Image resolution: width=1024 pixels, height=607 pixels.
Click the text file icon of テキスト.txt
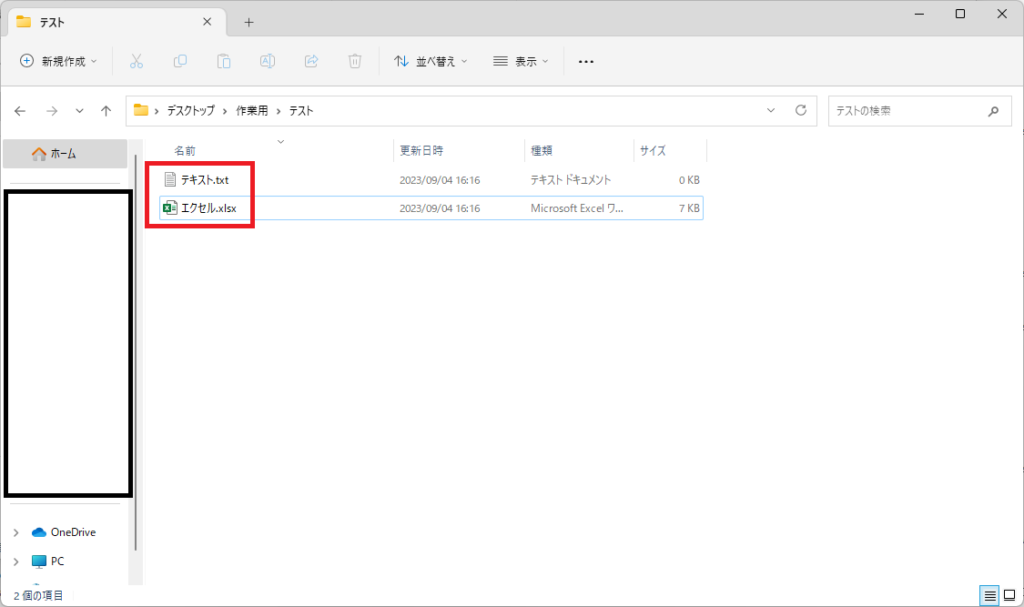[x=170, y=180]
